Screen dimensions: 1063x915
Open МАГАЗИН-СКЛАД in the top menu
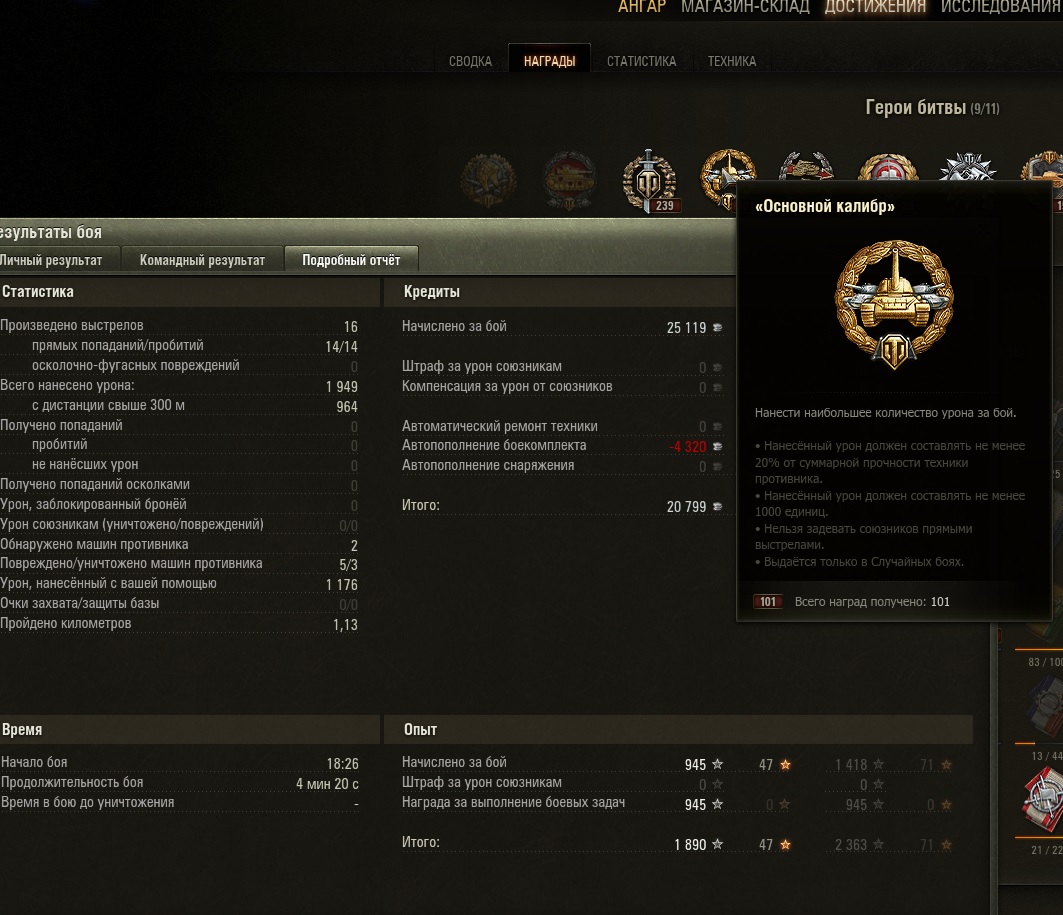click(x=745, y=7)
